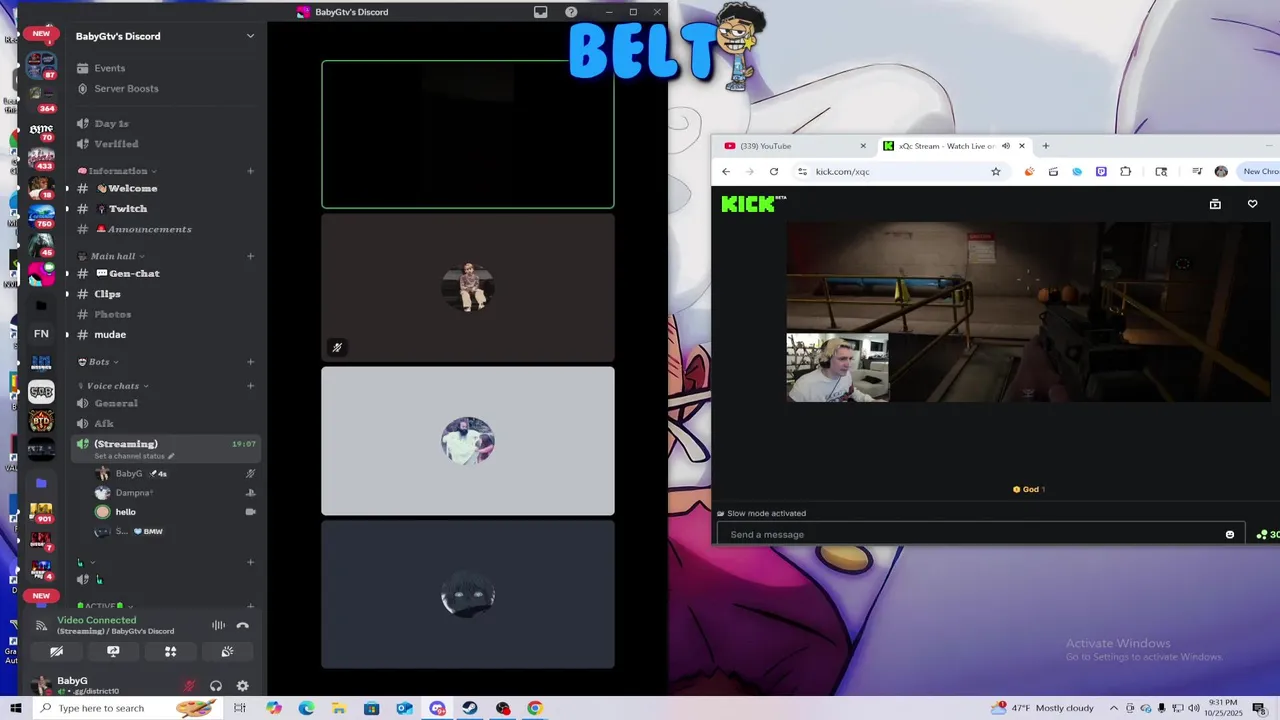Click the kick.com/xqc address bar
The image size is (1280, 720).
click(900, 171)
